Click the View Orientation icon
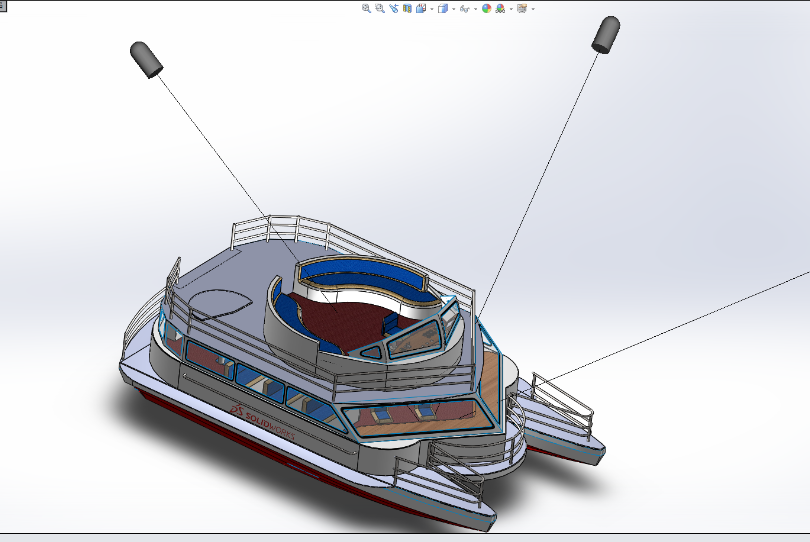This screenshot has width=810, height=542. [421, 8]
